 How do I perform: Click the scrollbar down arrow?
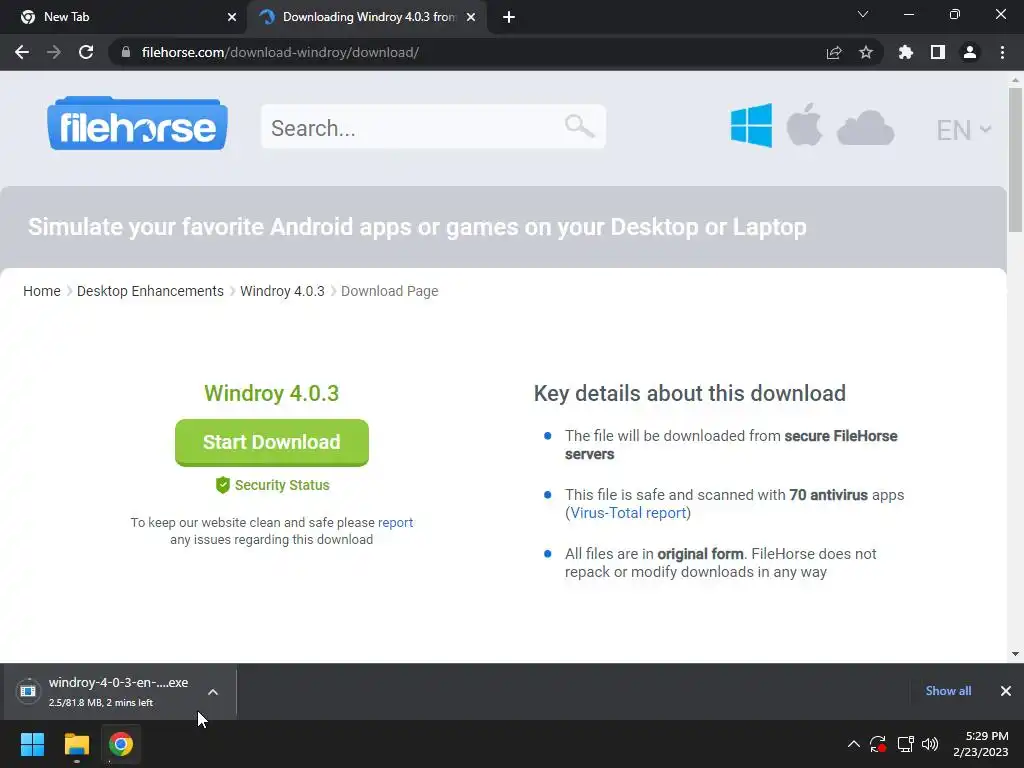[x=1015, y=654]
